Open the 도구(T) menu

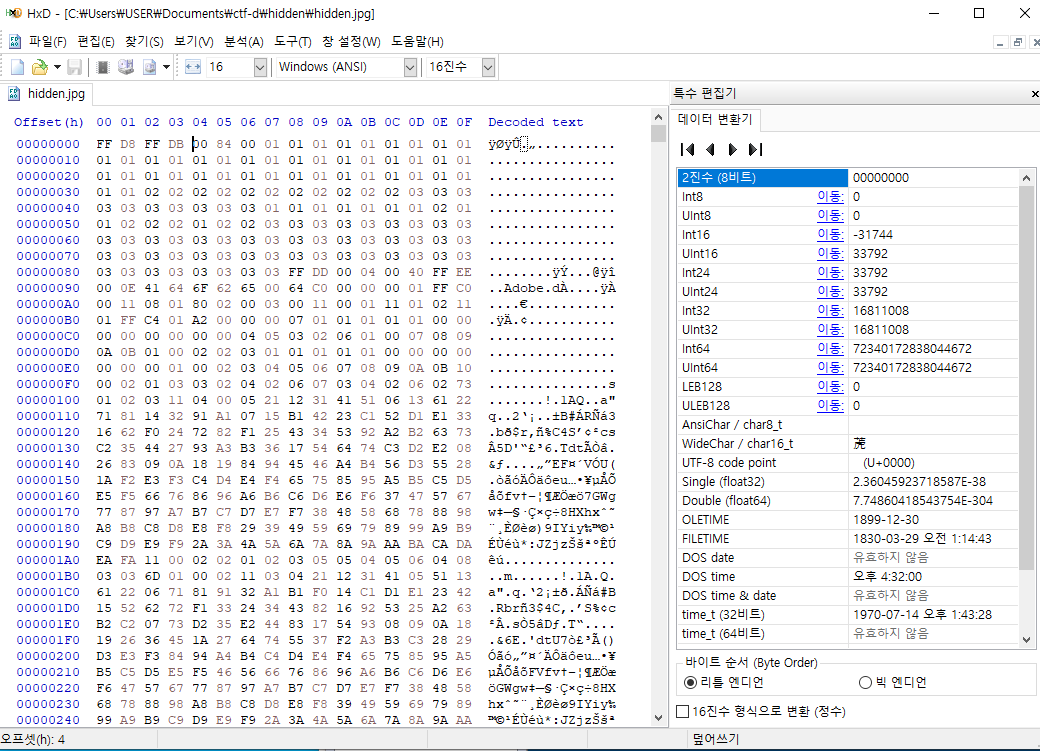click(292, 42)
